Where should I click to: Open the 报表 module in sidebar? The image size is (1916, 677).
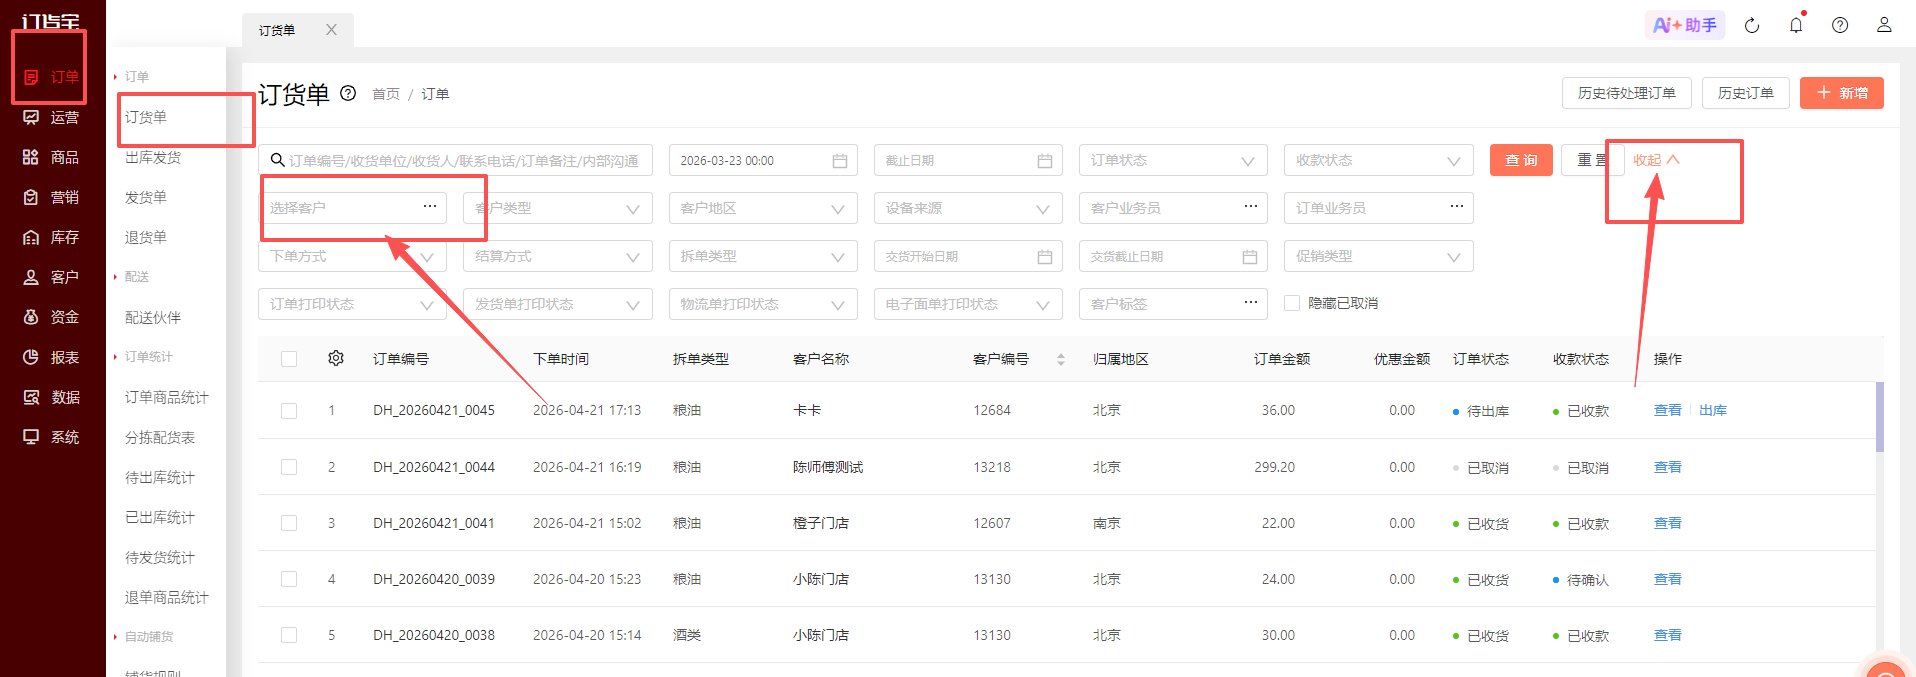coord(52,357)
